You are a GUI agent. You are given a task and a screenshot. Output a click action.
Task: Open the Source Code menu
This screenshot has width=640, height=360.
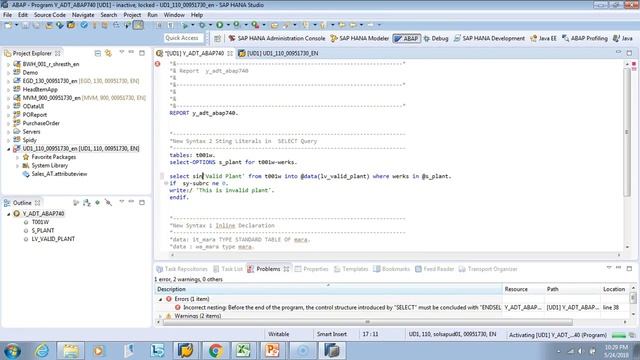pyautogui.click(x=49, y=15)
